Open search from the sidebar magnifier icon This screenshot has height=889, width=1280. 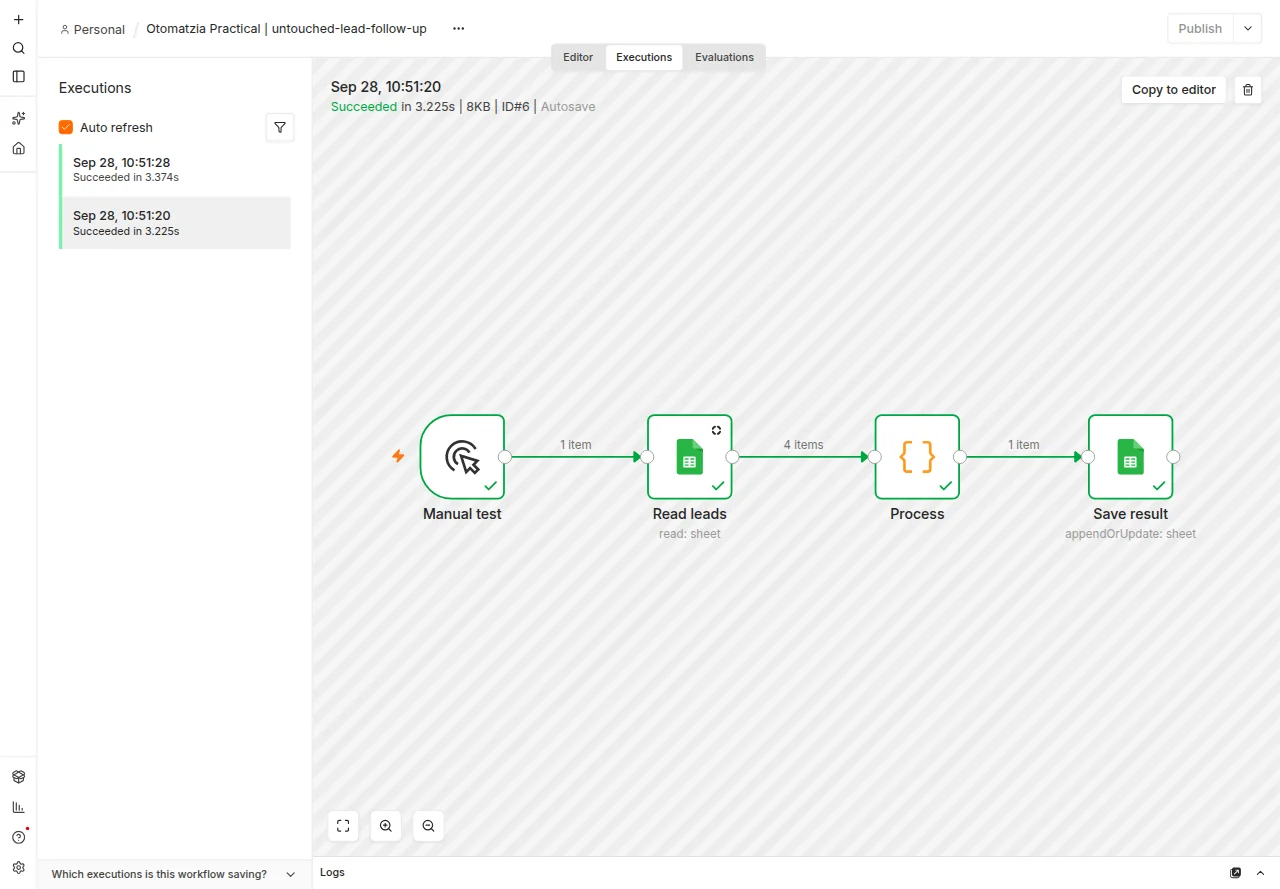tap(18, 48)
